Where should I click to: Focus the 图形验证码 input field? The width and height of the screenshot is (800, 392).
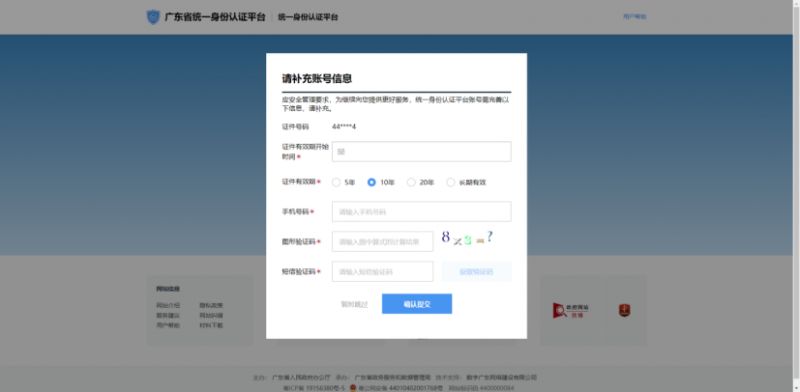[x=383, y=241]
